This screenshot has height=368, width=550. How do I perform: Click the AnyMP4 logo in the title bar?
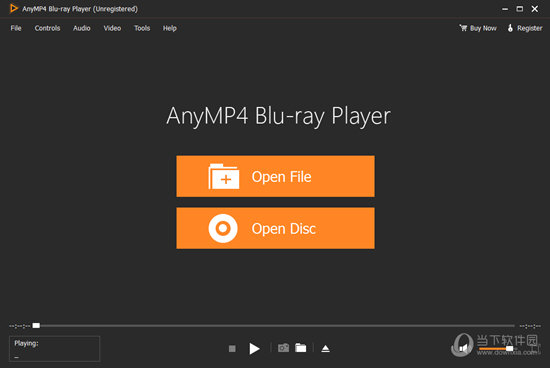(x=14, y=8)
